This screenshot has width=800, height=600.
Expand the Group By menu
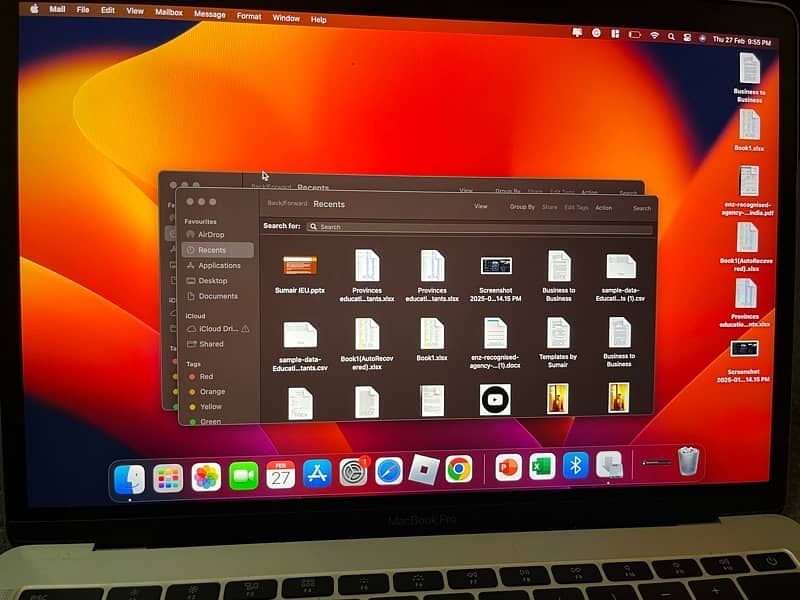[522, 207]
